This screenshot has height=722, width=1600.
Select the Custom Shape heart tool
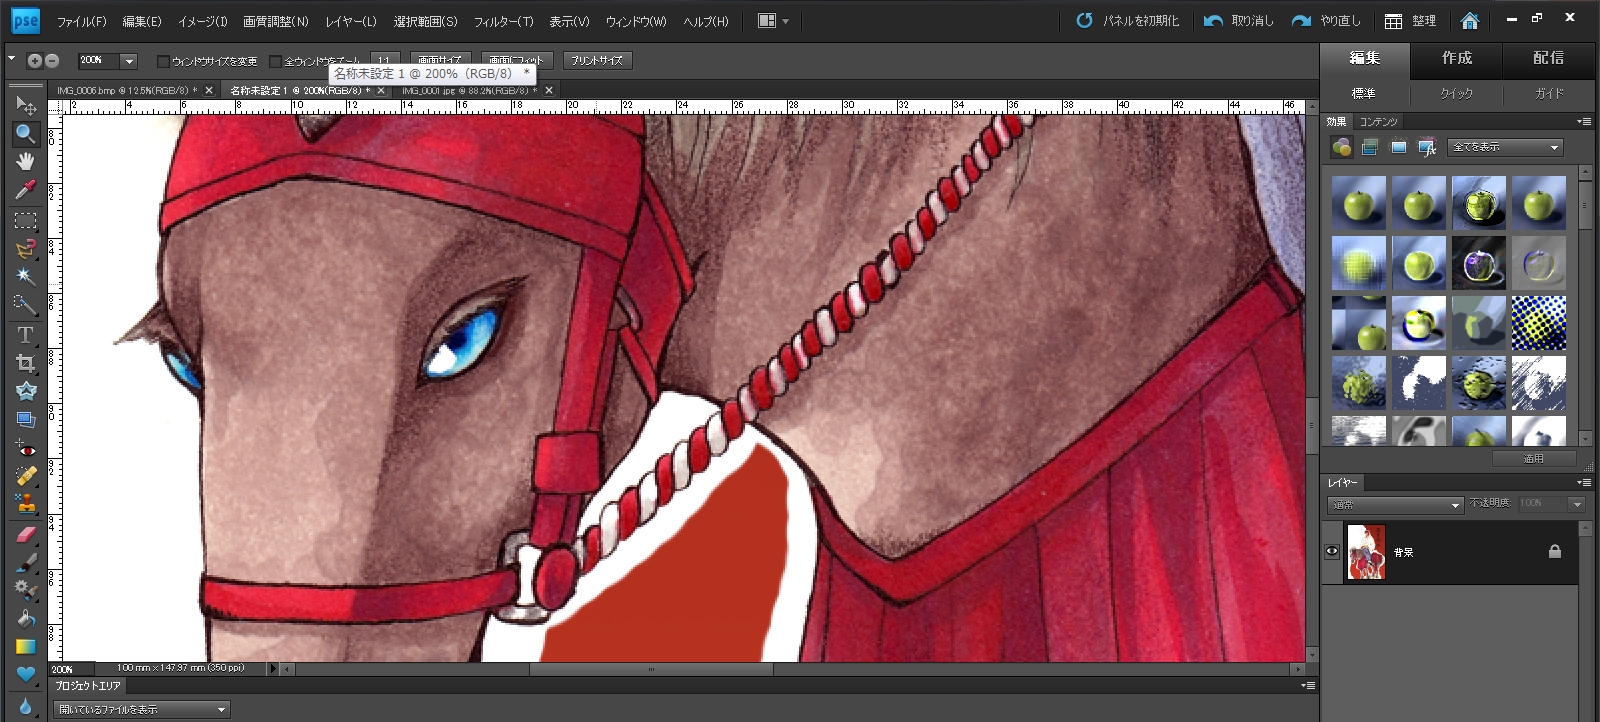pos(26,675)
